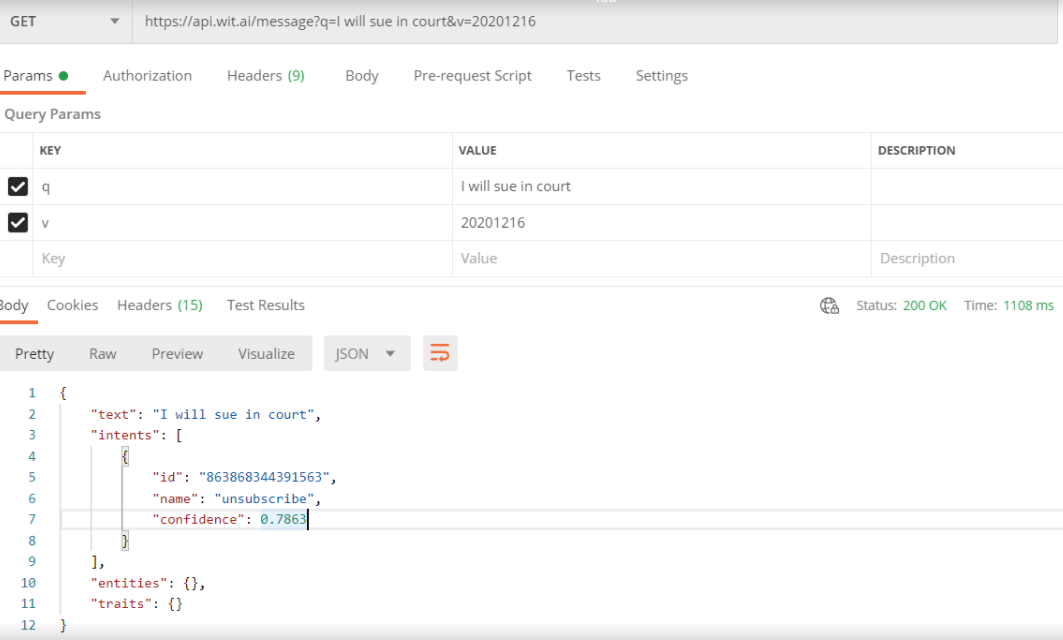This screenshot has height=640, width=1063.
Task: Click the "text" line in response
Action: (x=205, y=414)
